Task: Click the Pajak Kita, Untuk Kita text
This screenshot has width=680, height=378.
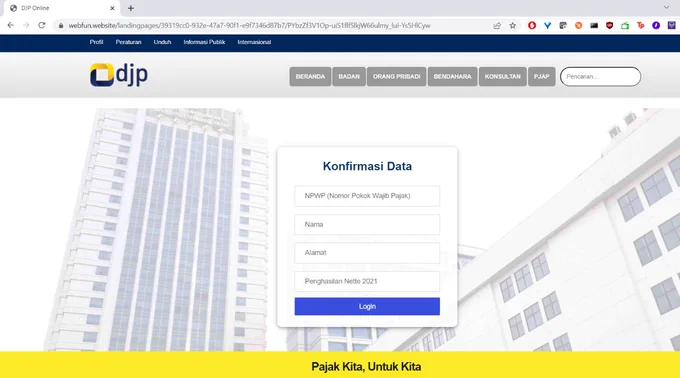Action: click(x=366, y=367)
